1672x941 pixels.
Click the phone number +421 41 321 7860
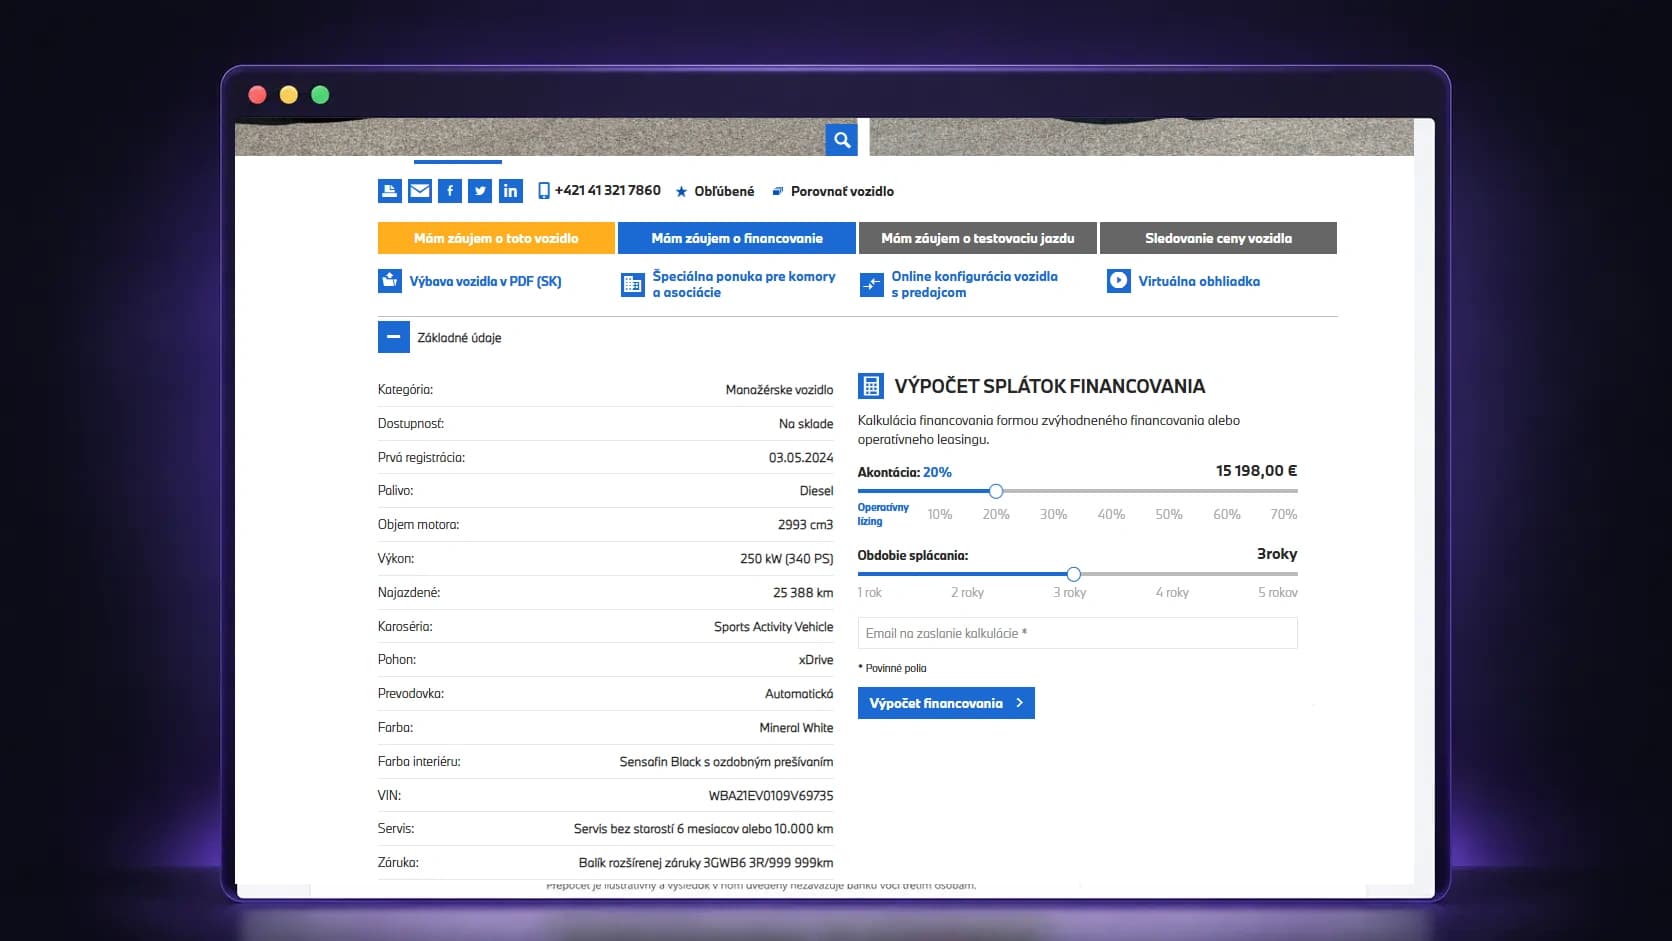[608, 190]
